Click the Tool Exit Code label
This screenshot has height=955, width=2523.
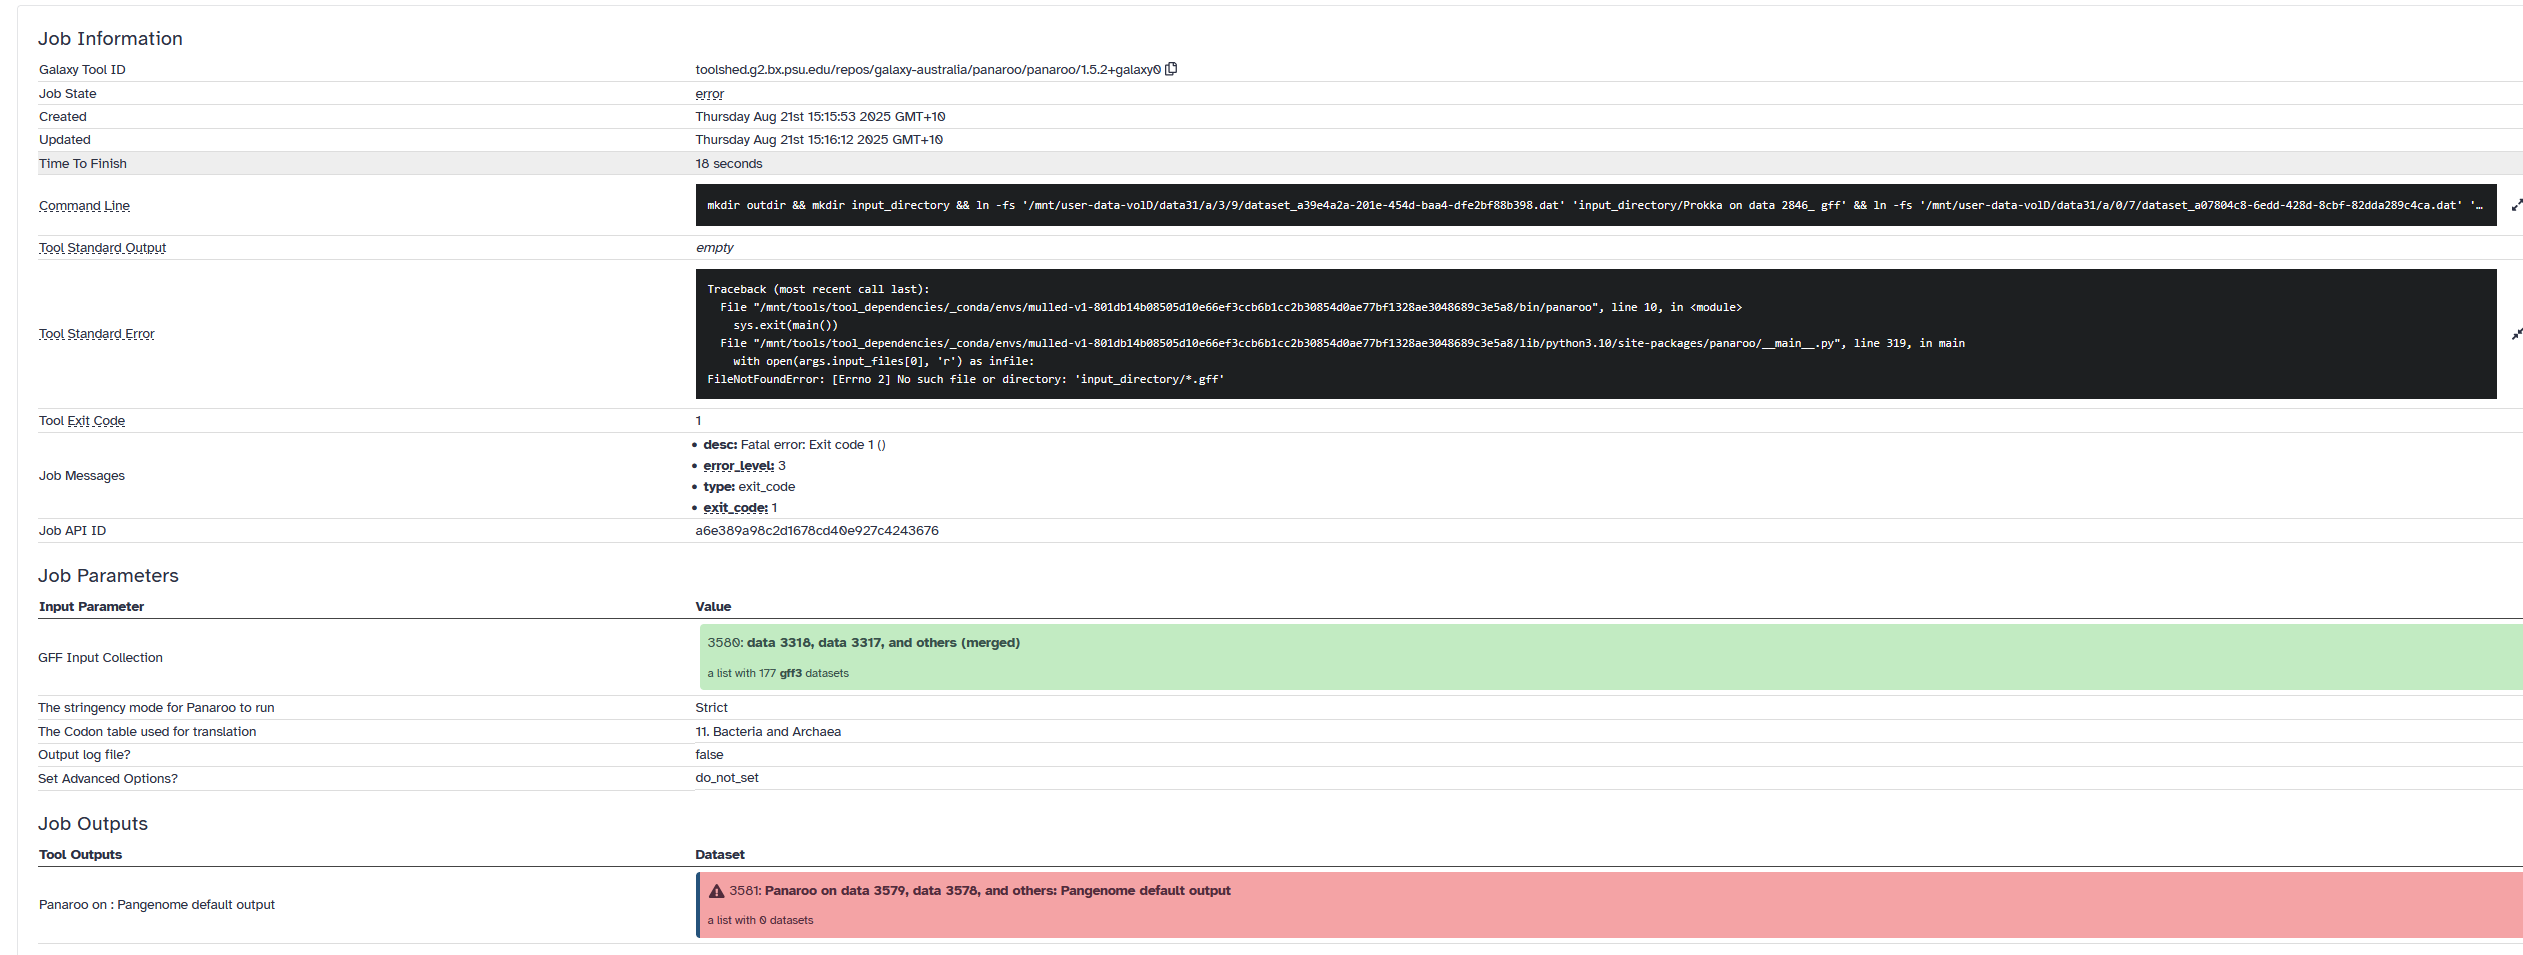coord(82,421)
